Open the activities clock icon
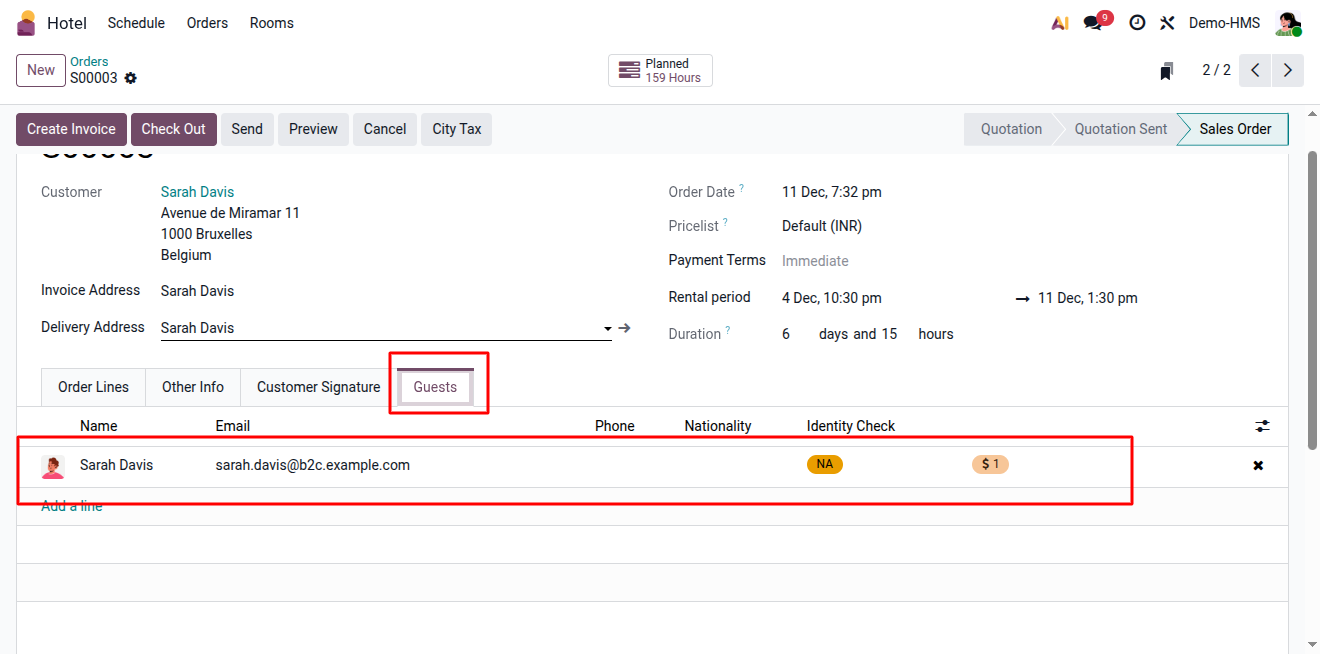1320x654 pixels. pos(1137,23)
